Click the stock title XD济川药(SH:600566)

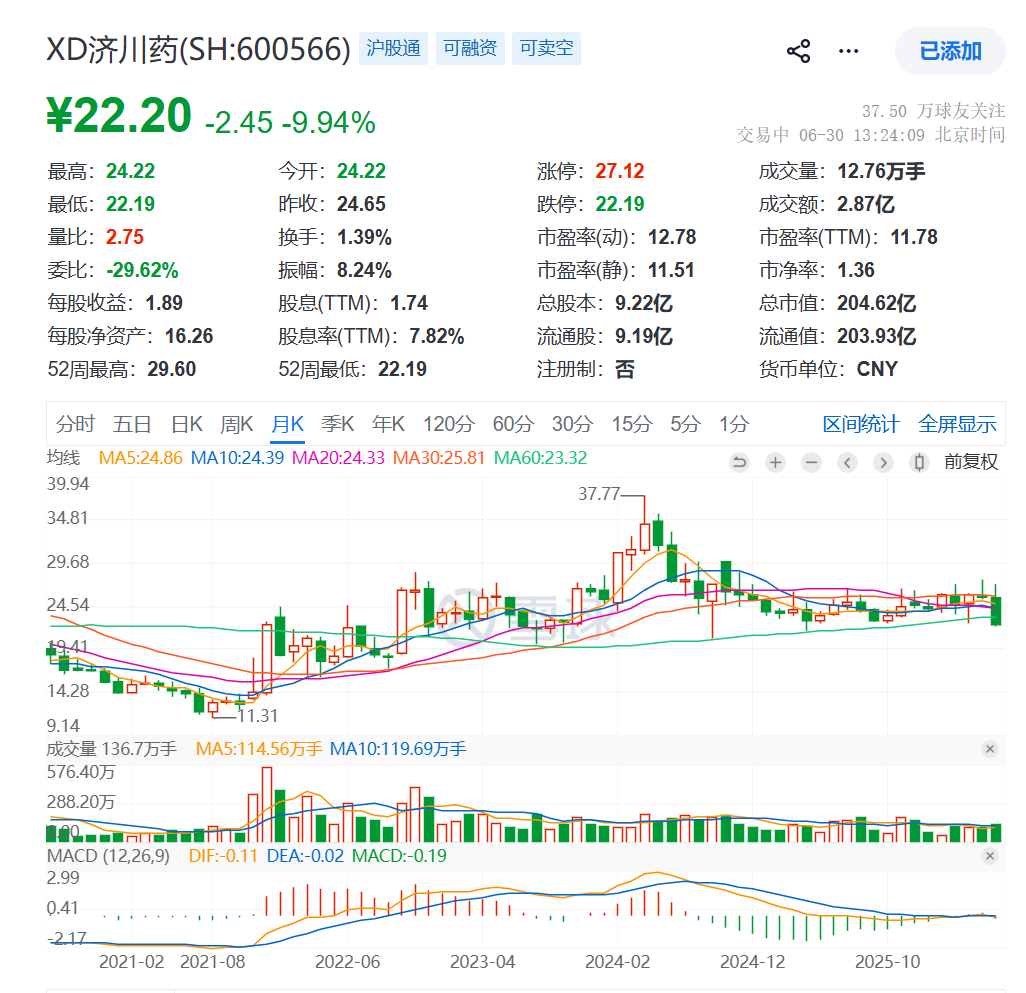tap(199, 50)
